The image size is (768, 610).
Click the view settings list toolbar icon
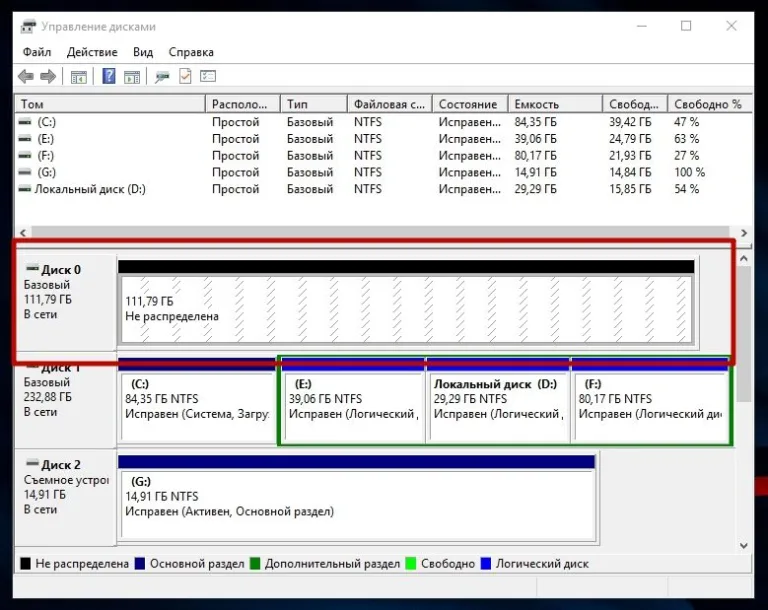208,76
